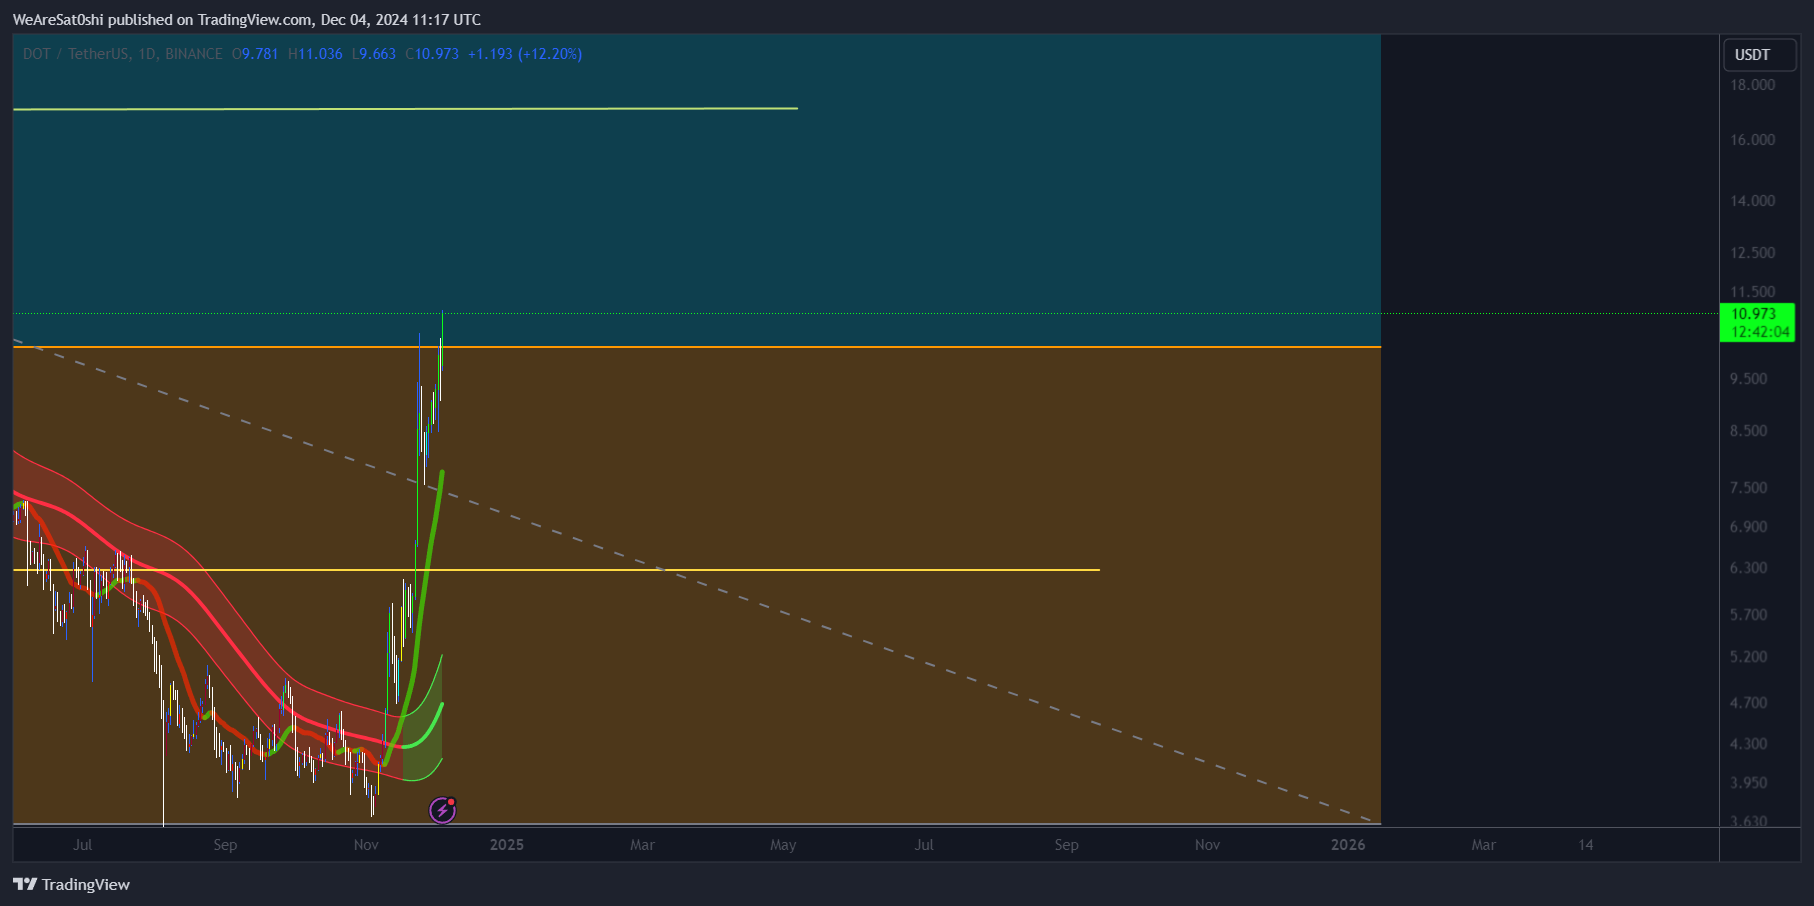Click the H11.036 high value
The width and height of the screenshot is (1814, 906).
315,54
